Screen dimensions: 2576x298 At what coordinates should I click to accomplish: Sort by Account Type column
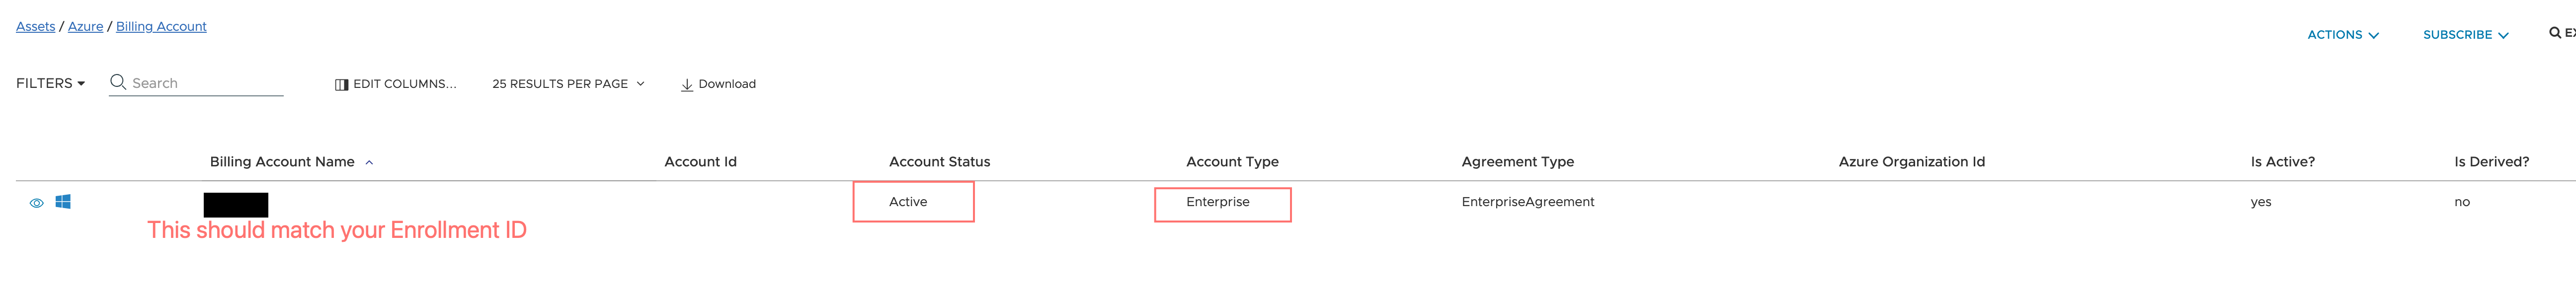pyautogui.click(x=1232, y=162)
